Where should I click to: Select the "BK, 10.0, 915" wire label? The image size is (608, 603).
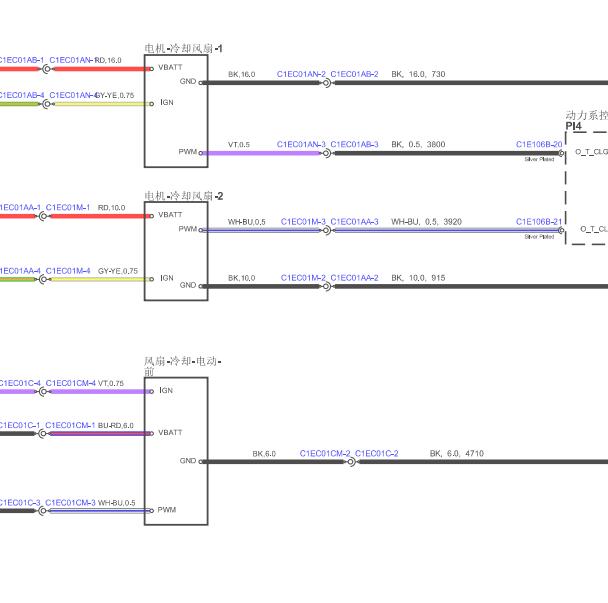[418, 278]
